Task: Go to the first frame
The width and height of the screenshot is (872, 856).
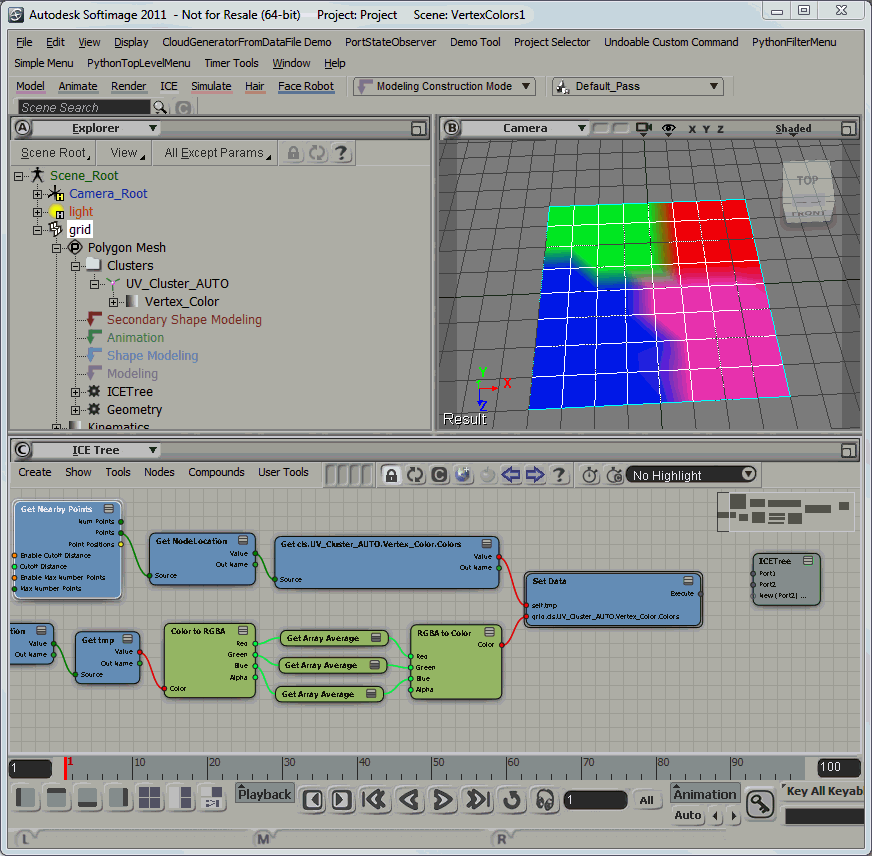Action: pyautogui.click(x=375, y=800)
